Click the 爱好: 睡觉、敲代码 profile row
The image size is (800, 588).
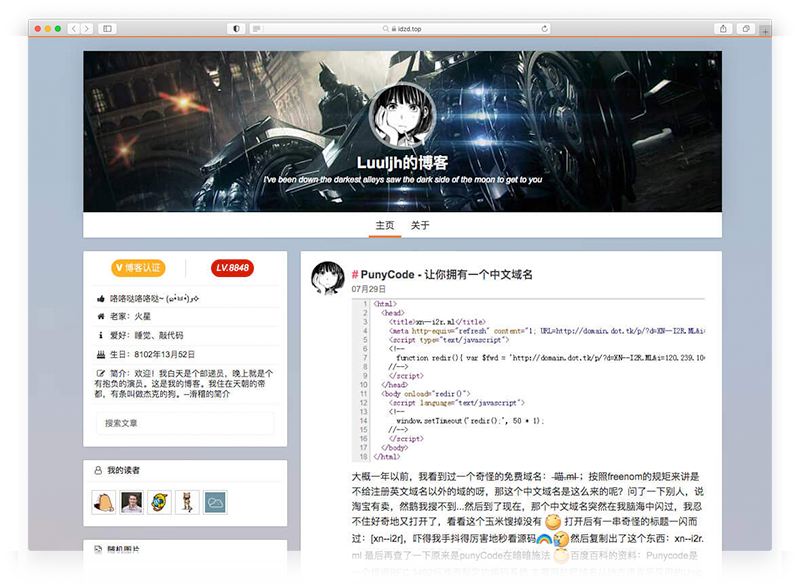(186, 335)
